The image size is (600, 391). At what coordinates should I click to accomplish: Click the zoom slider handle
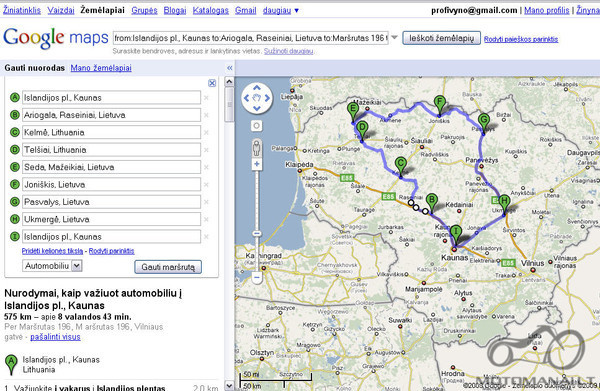pyautogui.click(x=257, y=233)
